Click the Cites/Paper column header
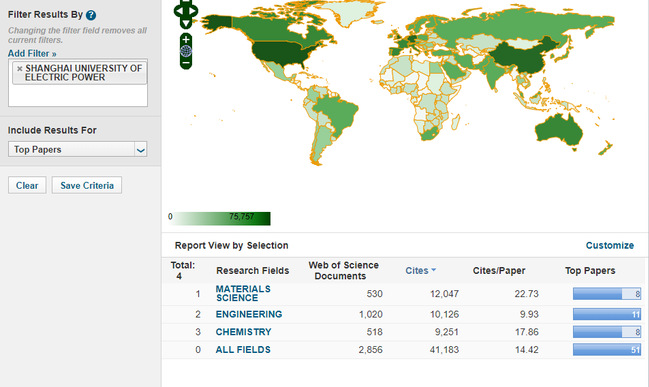649x387 pixels. [x=499, y=271]
